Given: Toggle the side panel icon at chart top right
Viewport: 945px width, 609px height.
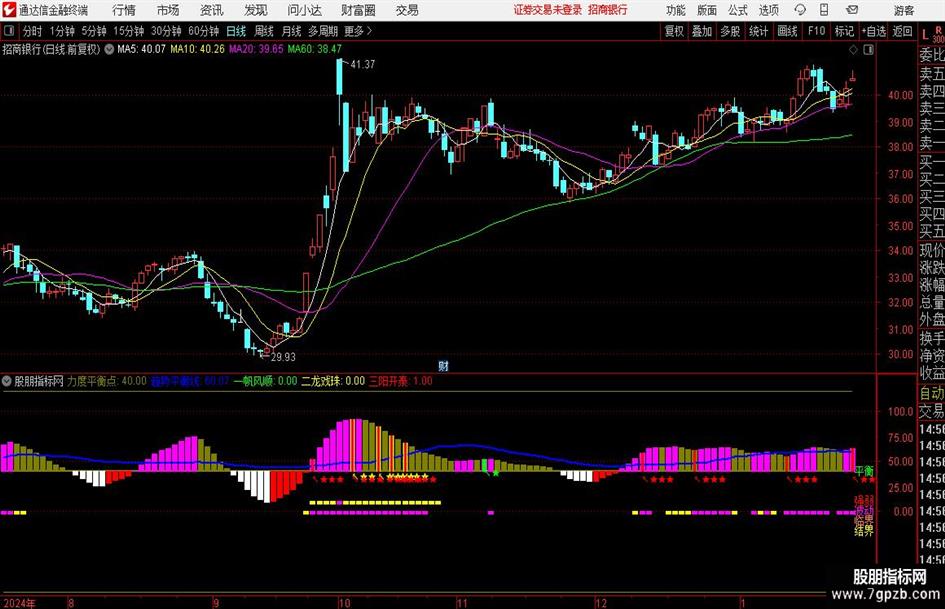Looking at the screenshot, I should [868, 50].
